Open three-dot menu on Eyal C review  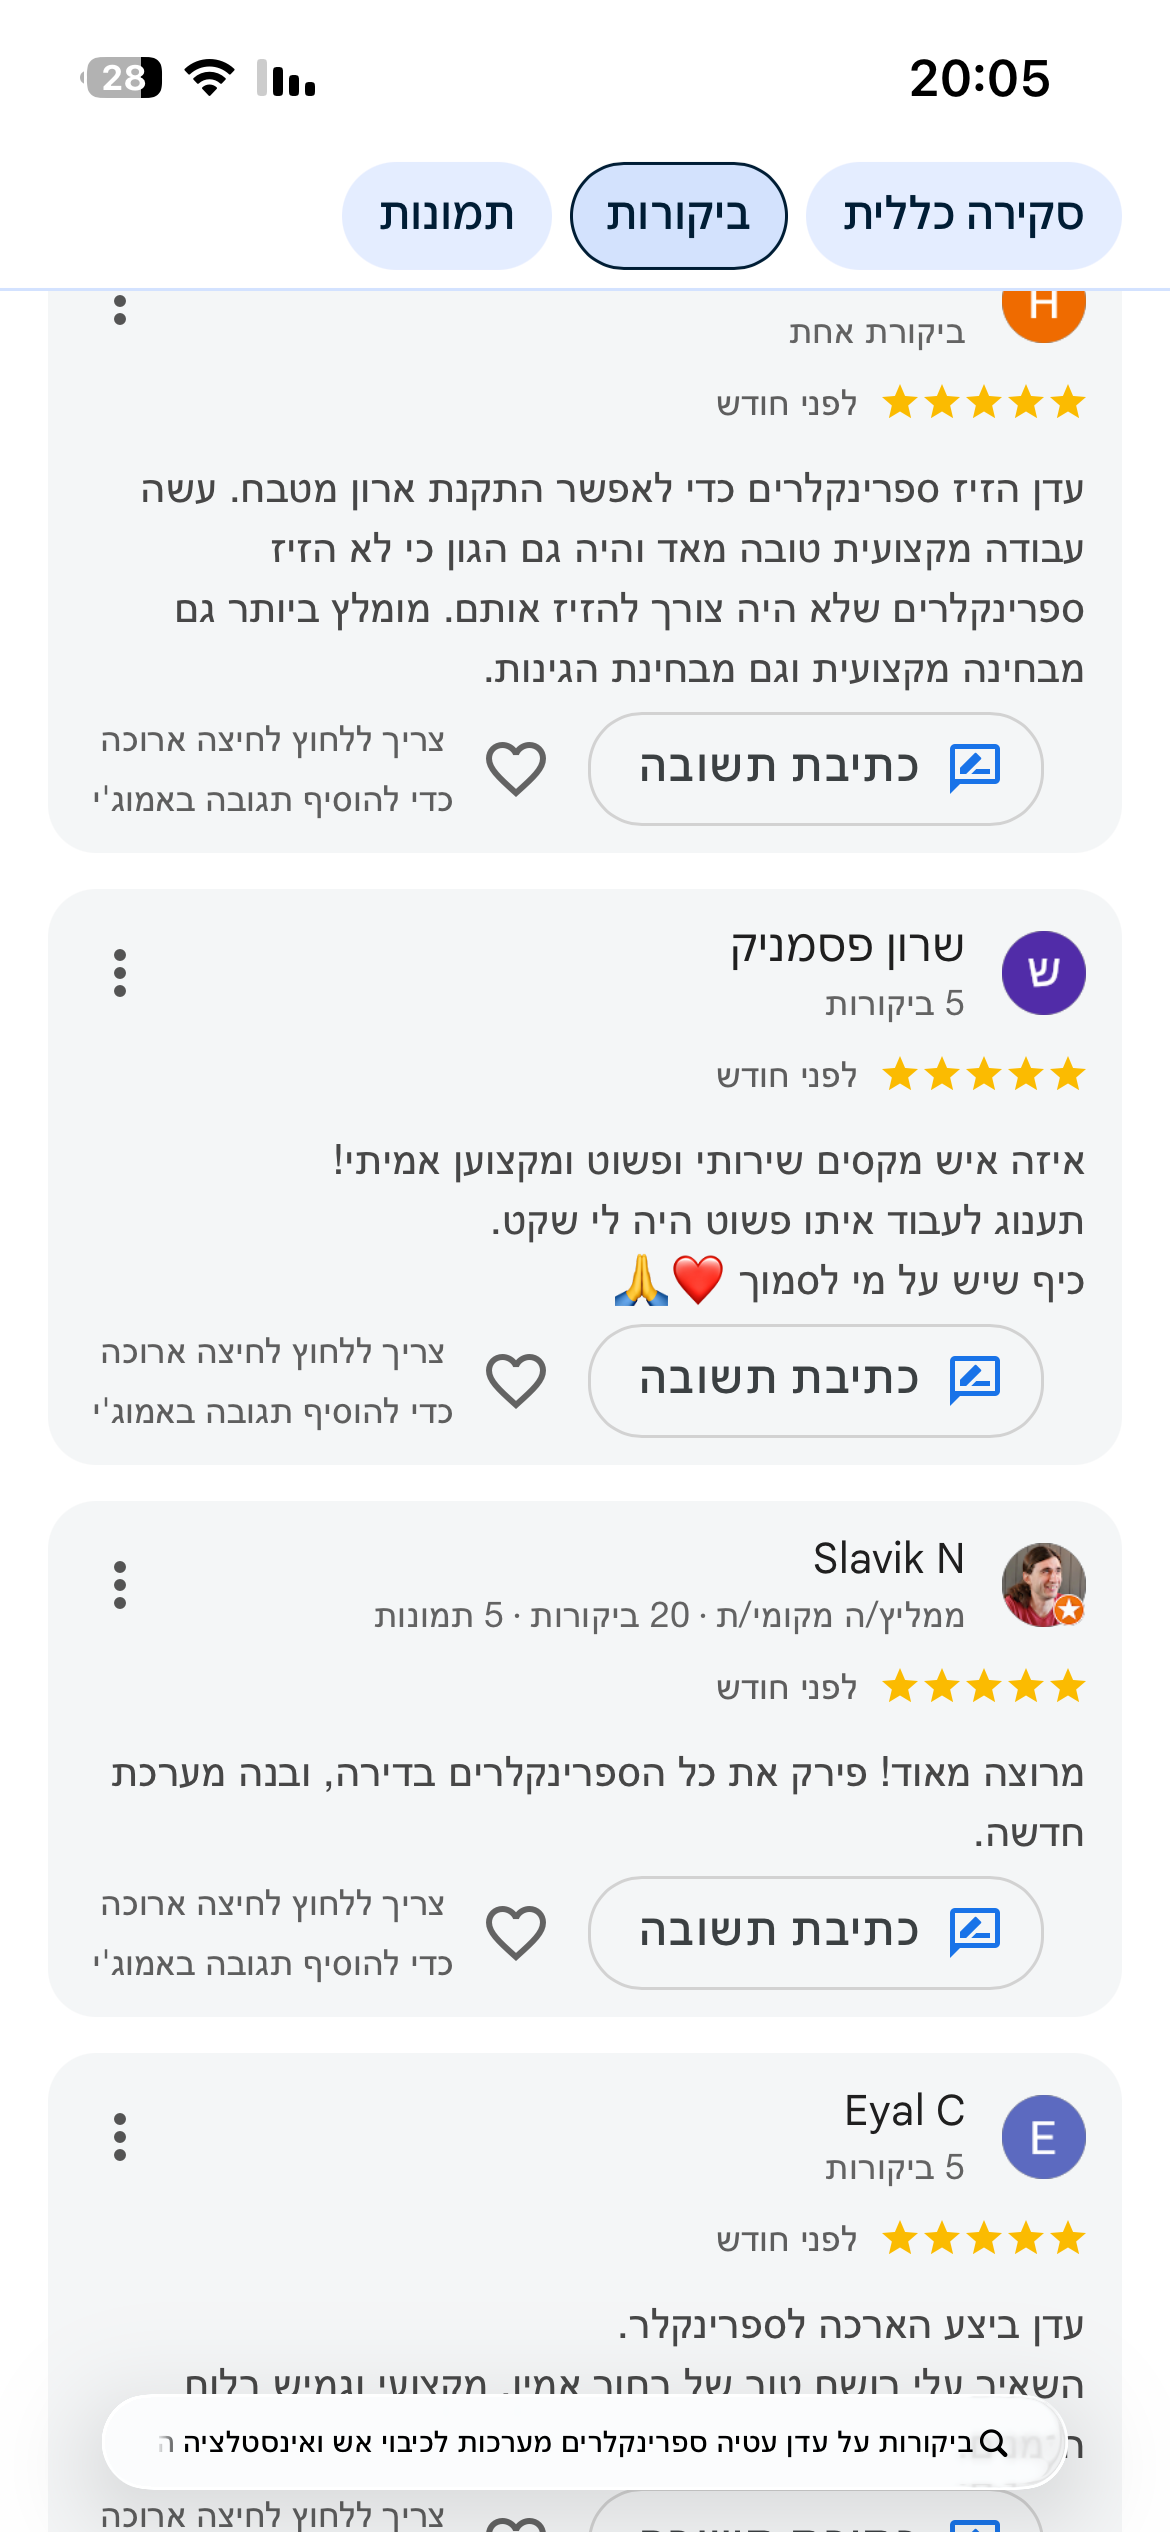[x=120, y=2137]
